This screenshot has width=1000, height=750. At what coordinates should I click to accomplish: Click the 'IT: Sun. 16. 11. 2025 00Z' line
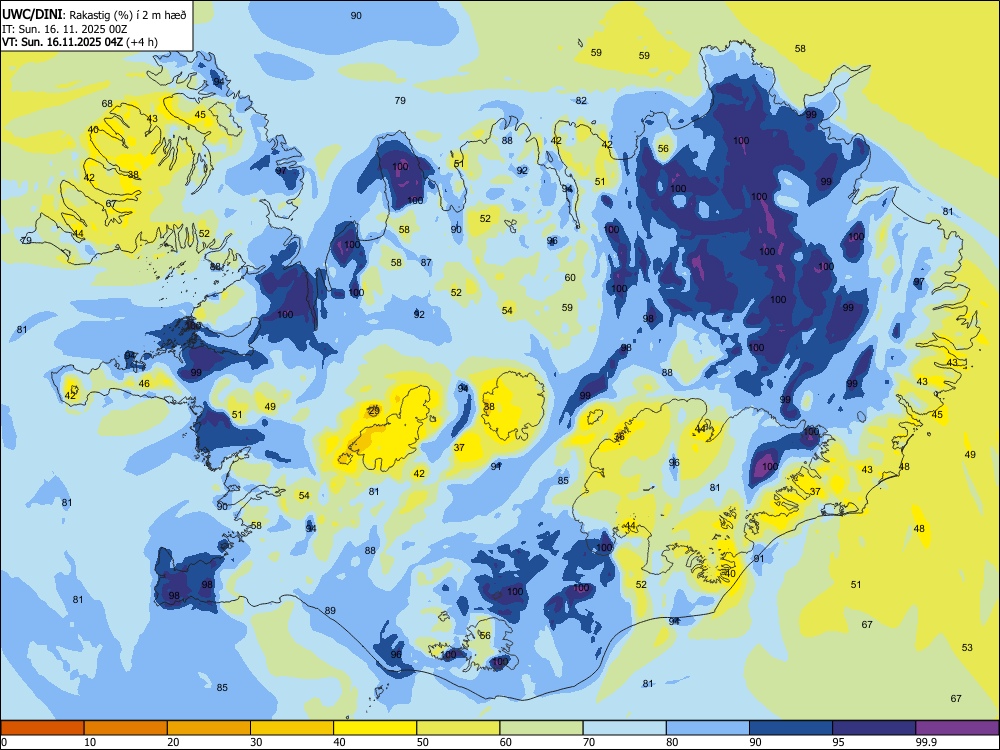[66, 29]
